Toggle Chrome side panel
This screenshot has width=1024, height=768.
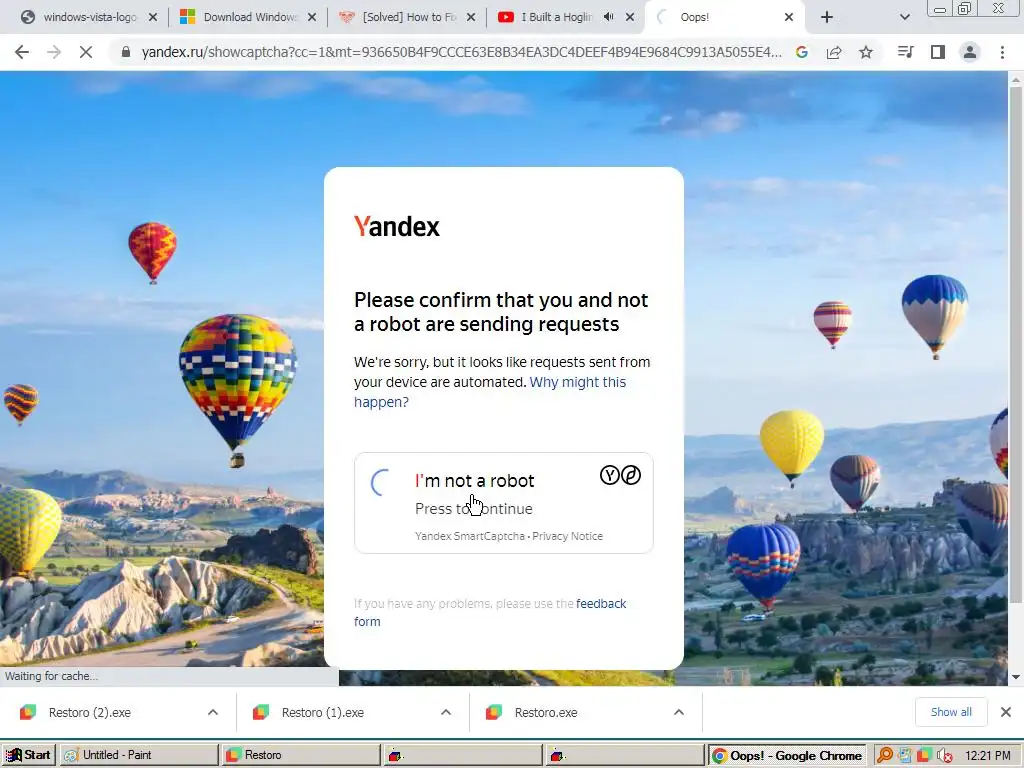pyautogui.click(x=938, y=52)
